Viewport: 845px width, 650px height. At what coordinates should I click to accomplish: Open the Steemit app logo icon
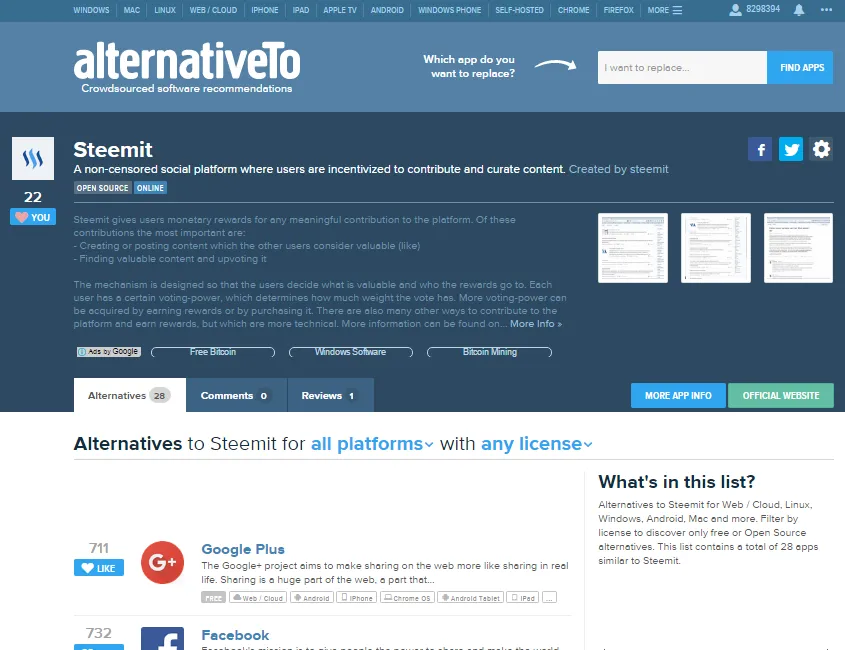(x=33, y=158)
